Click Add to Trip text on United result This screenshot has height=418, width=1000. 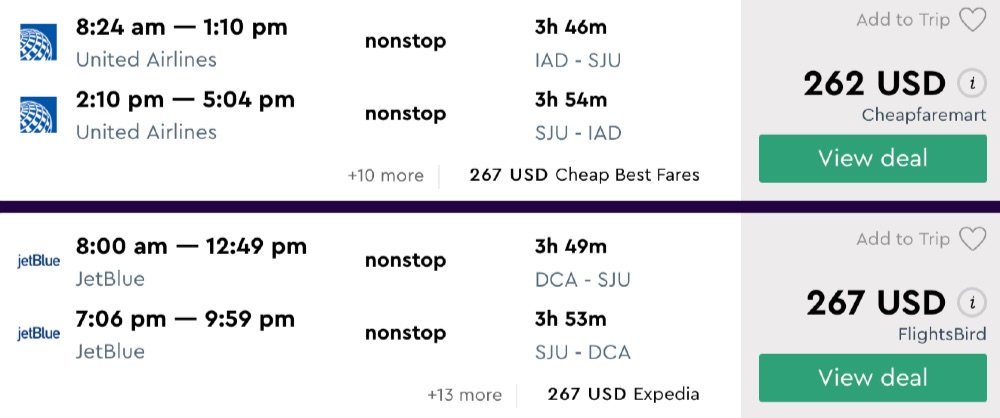tap(903, 20)
